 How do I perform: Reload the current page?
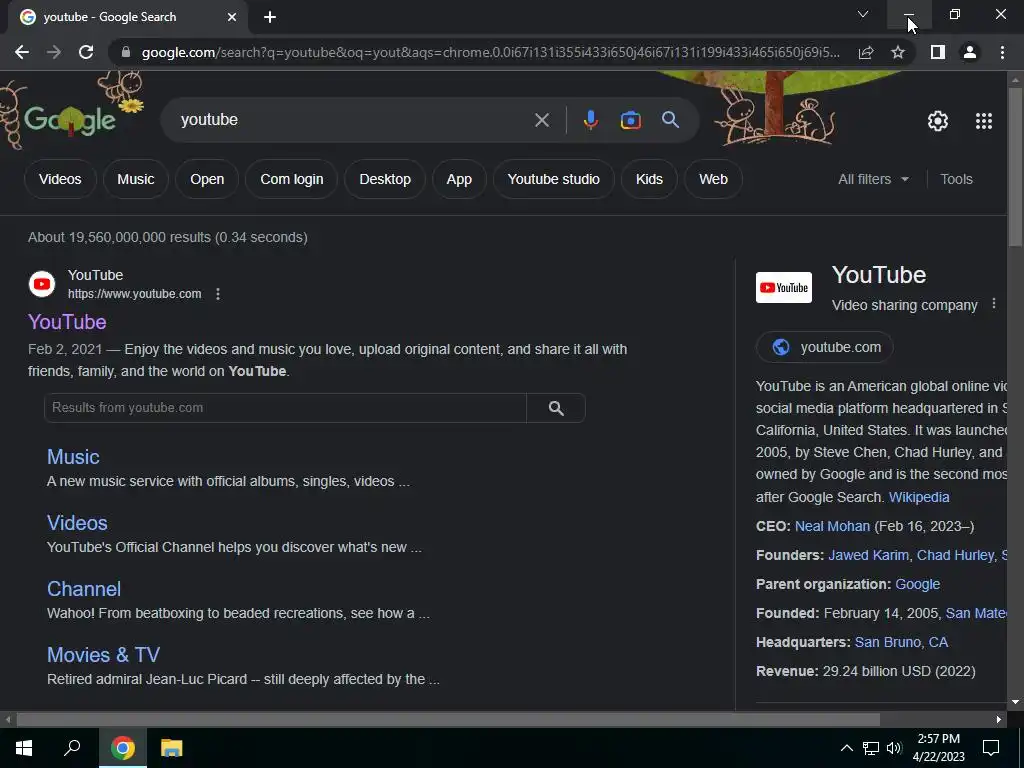[86, 52]
